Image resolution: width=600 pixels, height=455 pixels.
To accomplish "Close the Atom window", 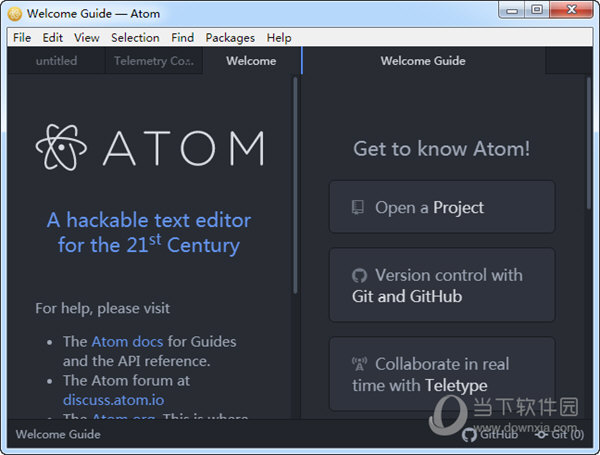I will [572, 10].
